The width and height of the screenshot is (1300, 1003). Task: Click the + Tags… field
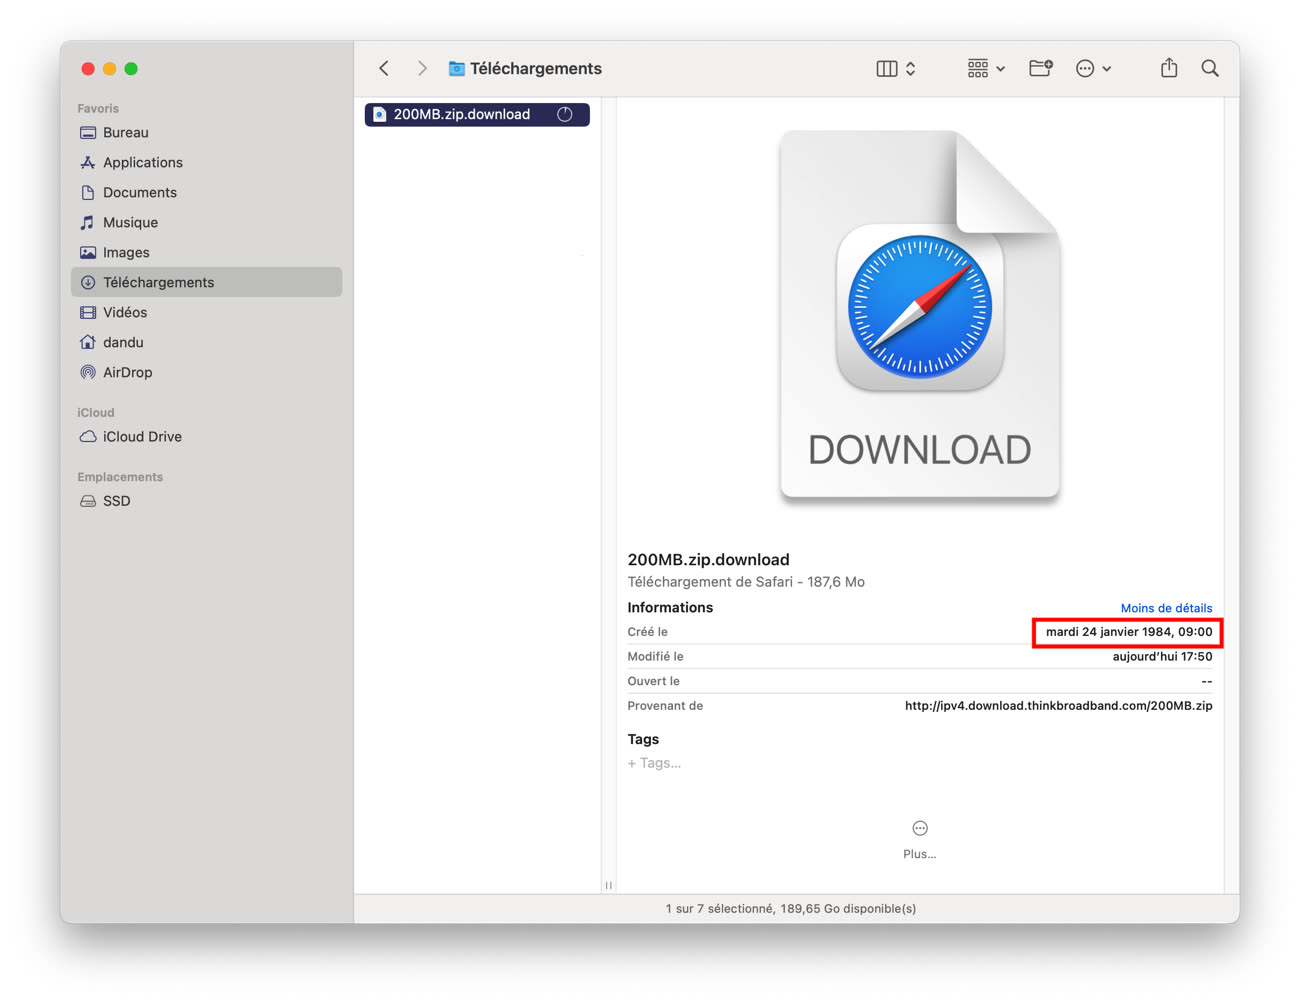654,763
